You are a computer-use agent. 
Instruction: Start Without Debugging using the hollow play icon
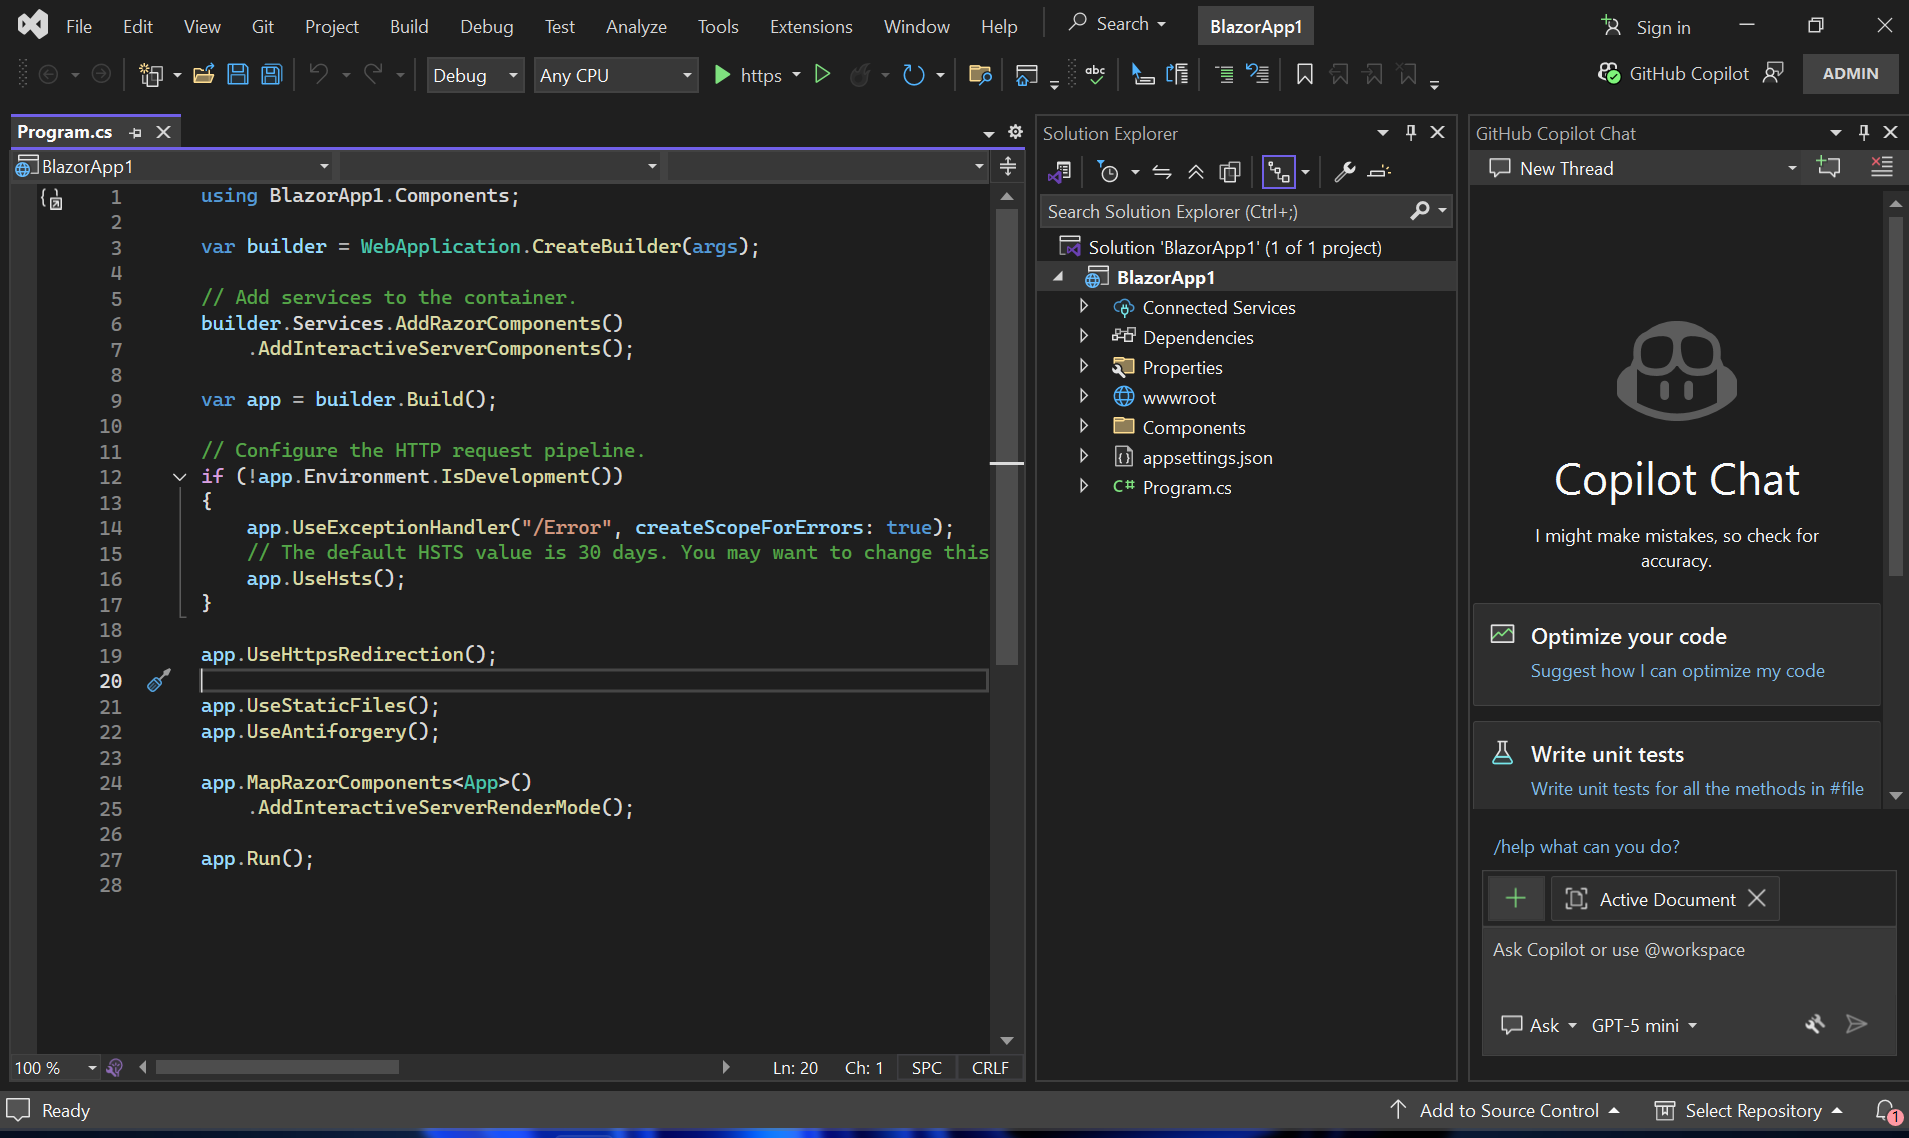pyautogui.click(x=822, y=75)
